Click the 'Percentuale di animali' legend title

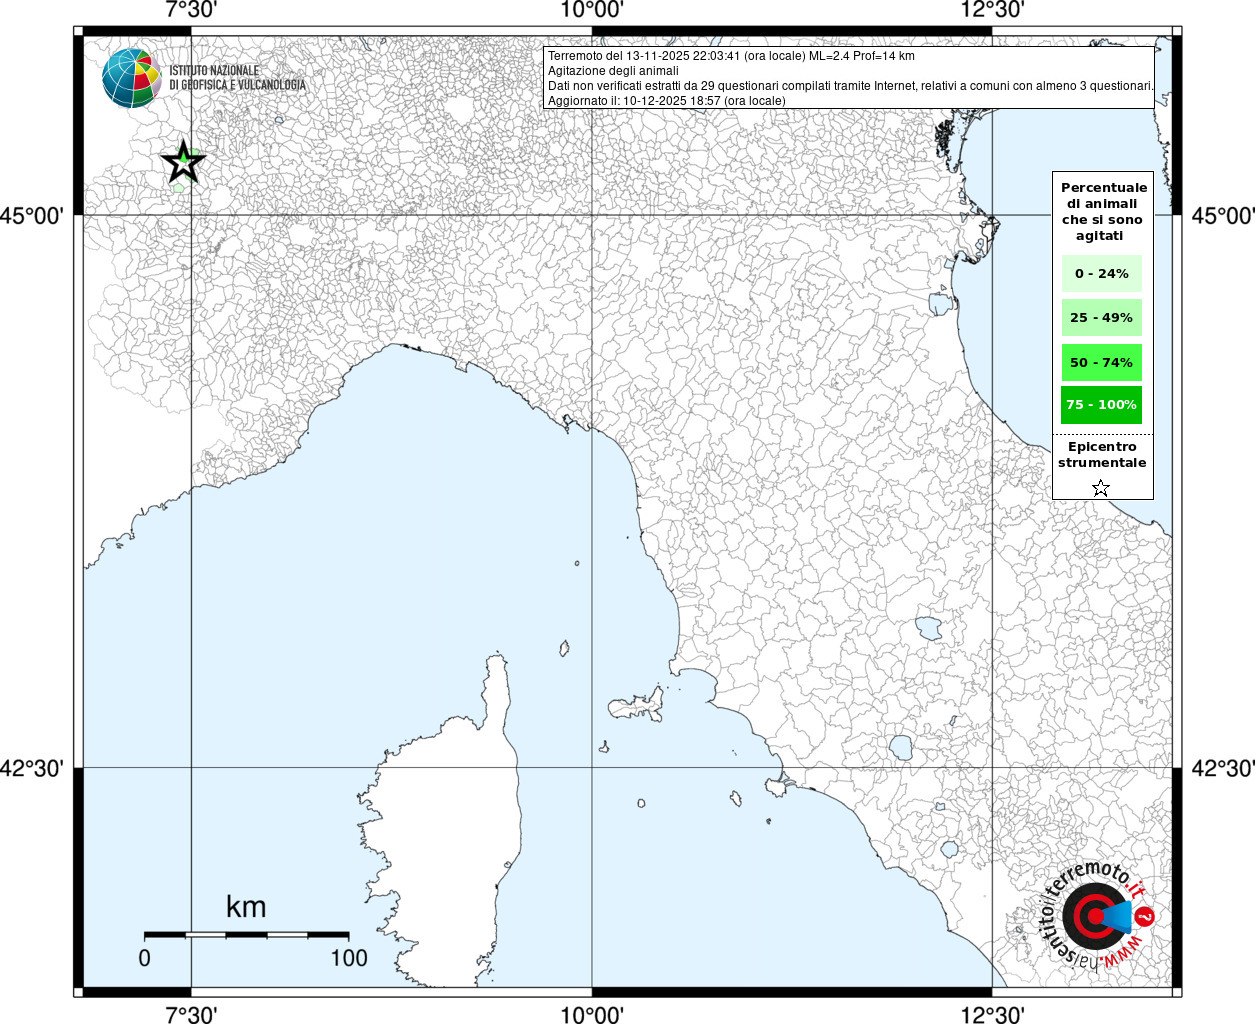pos(1104,212)
